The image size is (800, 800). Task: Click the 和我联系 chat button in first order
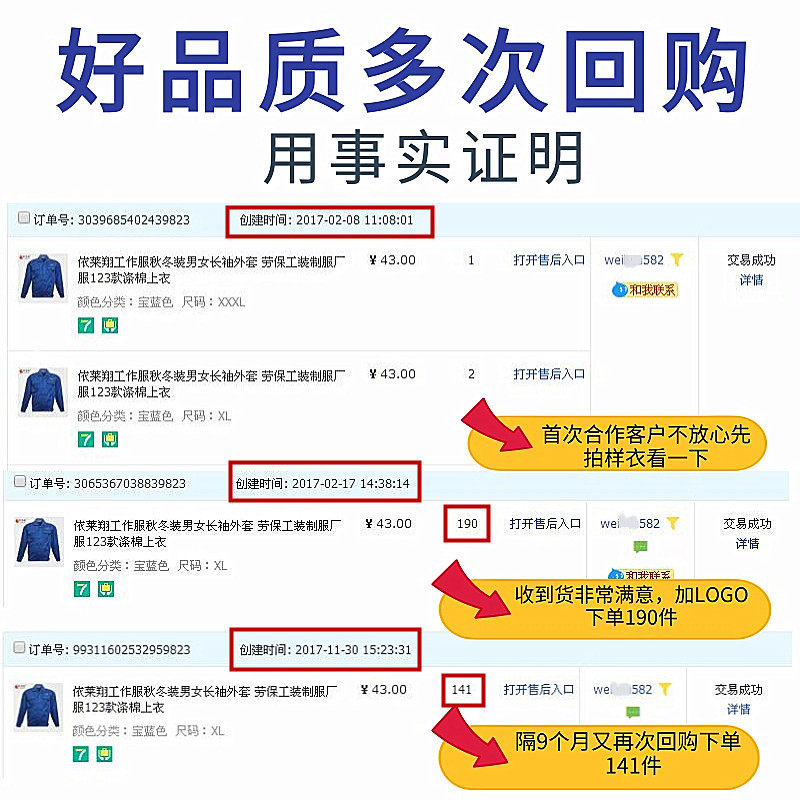(645, 290)
